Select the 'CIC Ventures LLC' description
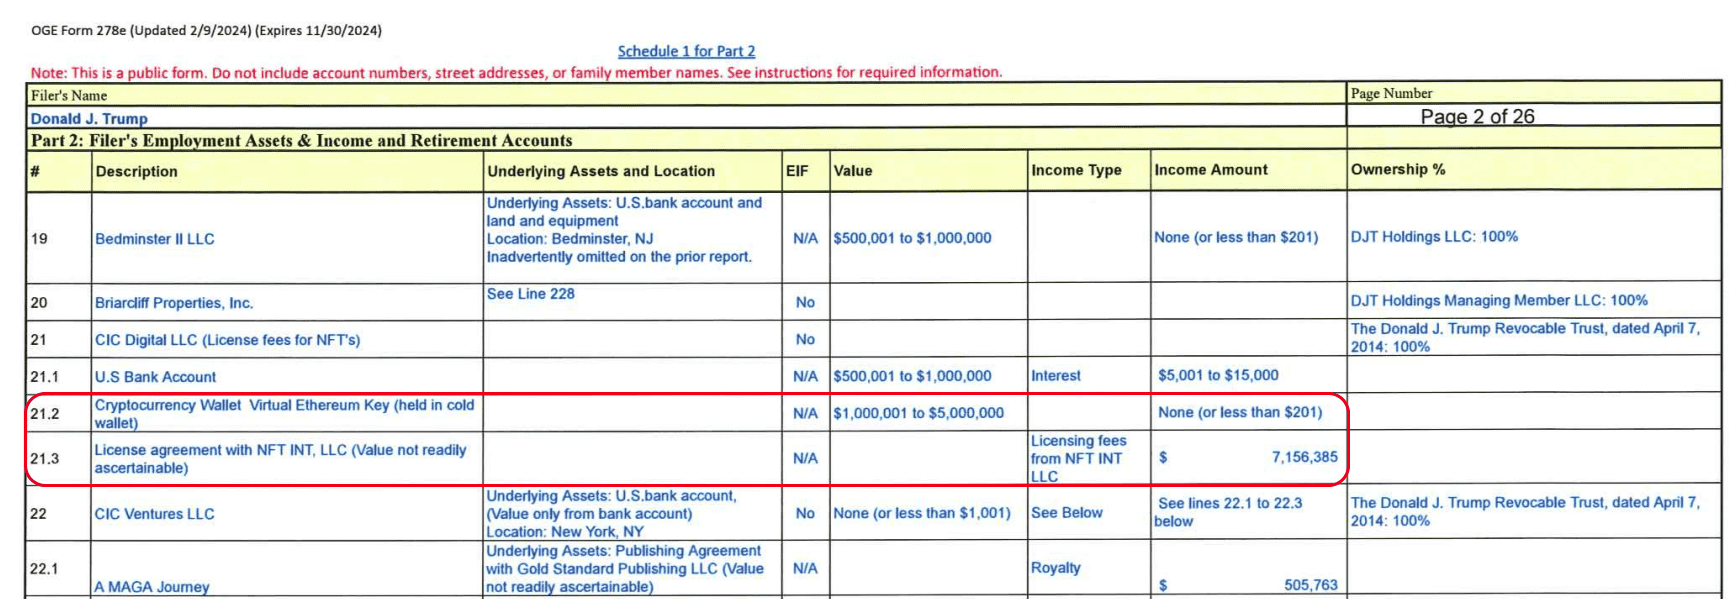 pyautogui.click(x=155, y=514)
